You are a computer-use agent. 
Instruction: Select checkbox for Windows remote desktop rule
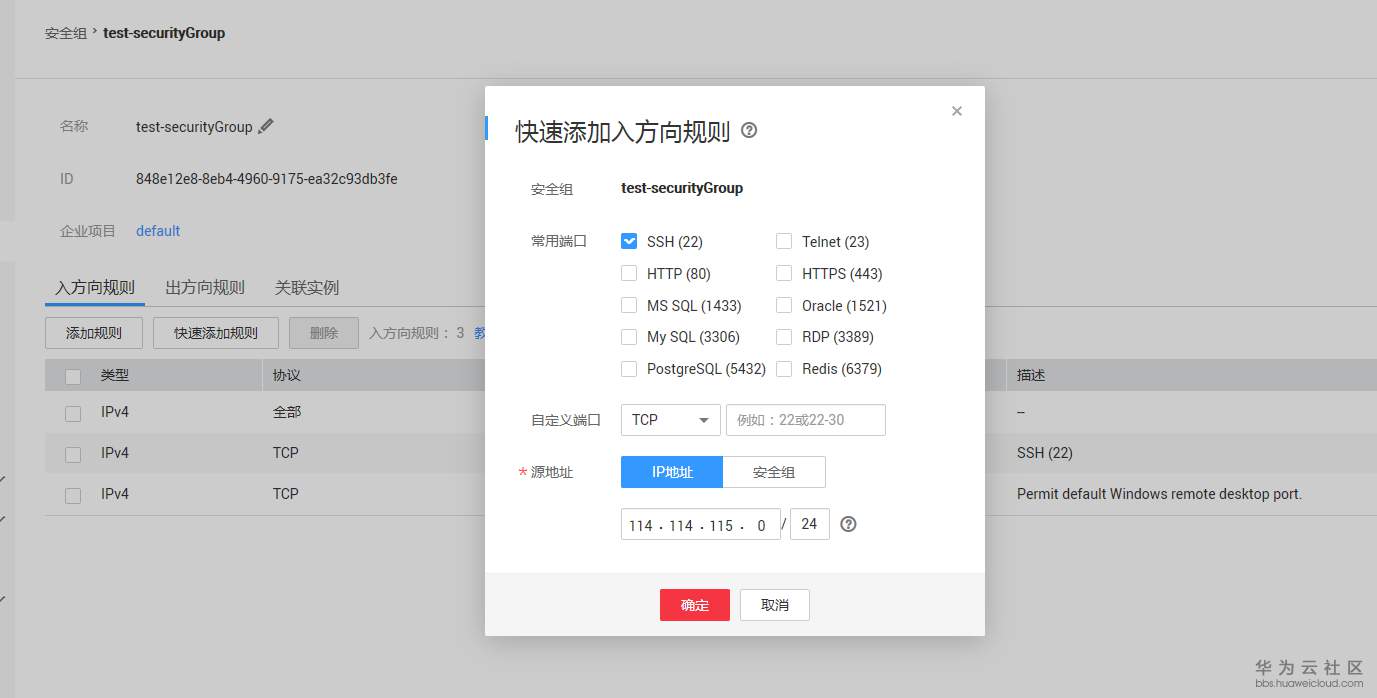[73, 495]
